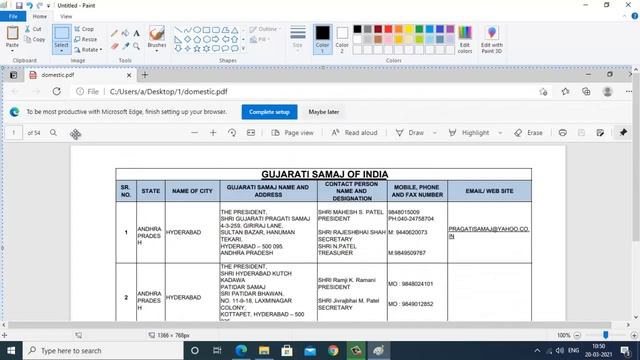640x360 pixels.
Task: Click Cut in Clipboard group
Action: click(x=33, y=29)
